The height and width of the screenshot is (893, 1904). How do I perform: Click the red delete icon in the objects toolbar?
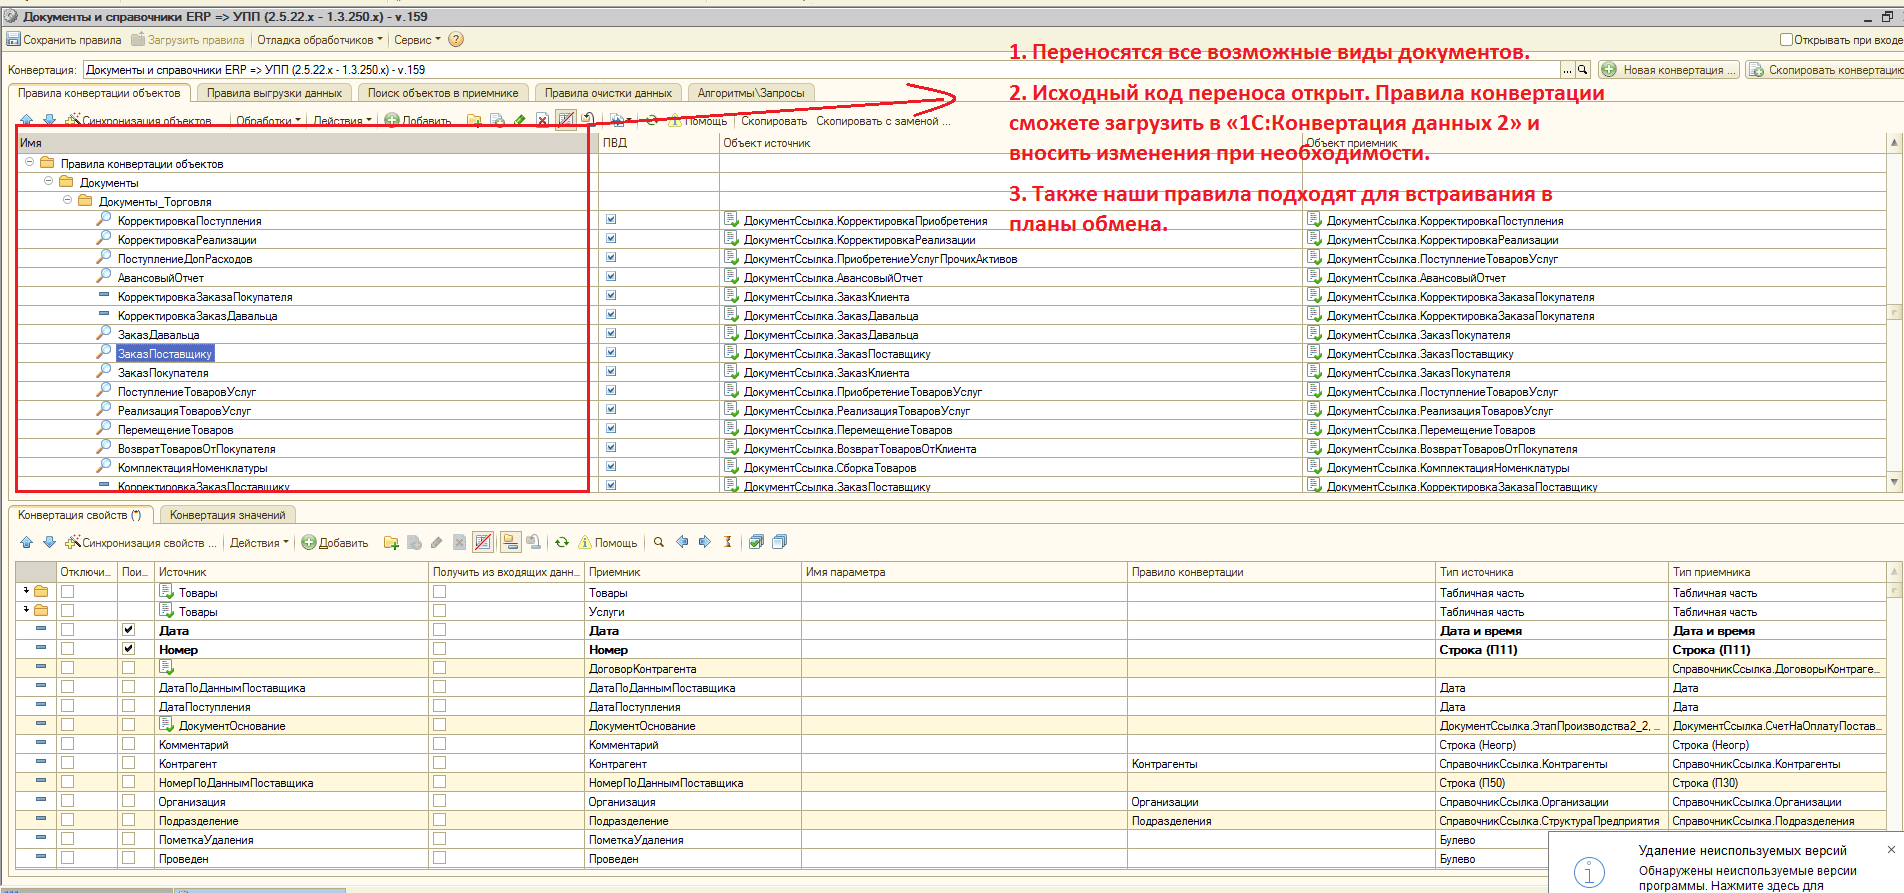coord(542,120)
